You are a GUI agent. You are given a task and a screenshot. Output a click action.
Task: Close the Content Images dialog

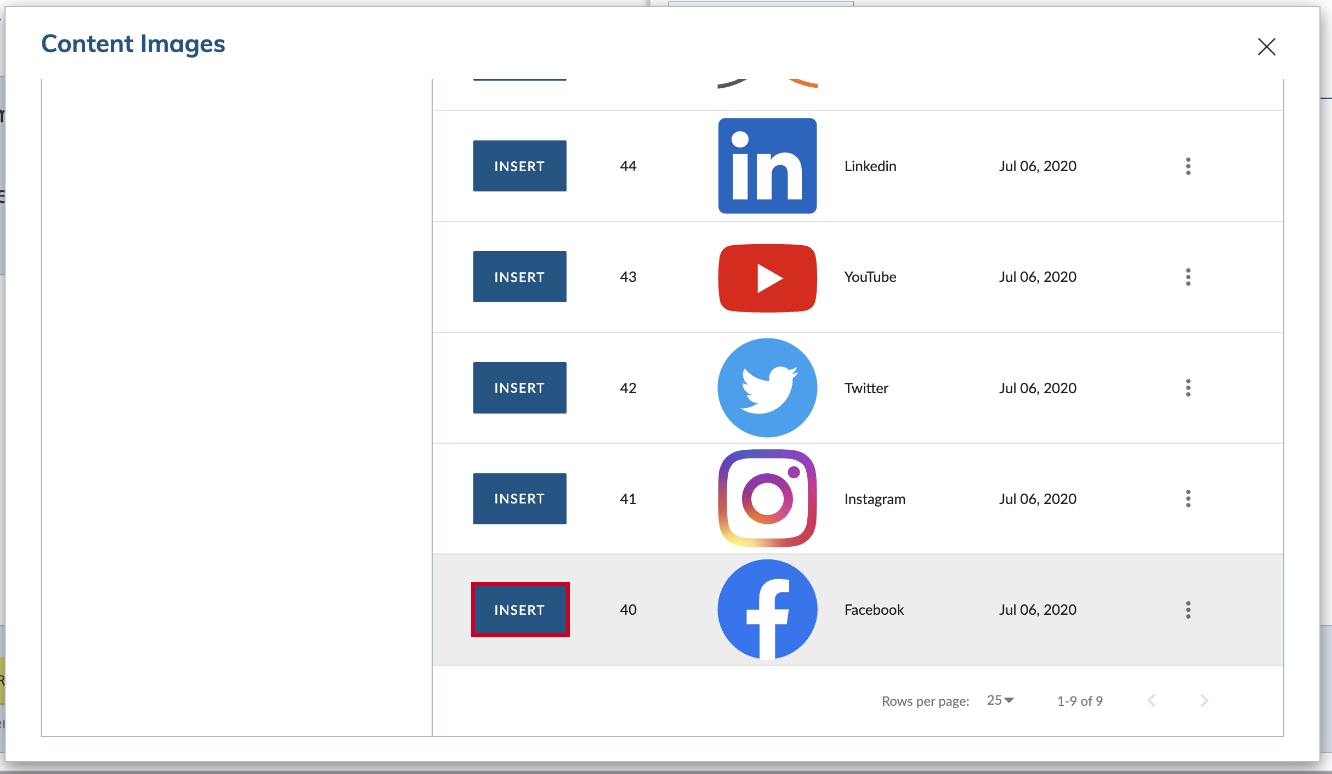[1266, 47]
